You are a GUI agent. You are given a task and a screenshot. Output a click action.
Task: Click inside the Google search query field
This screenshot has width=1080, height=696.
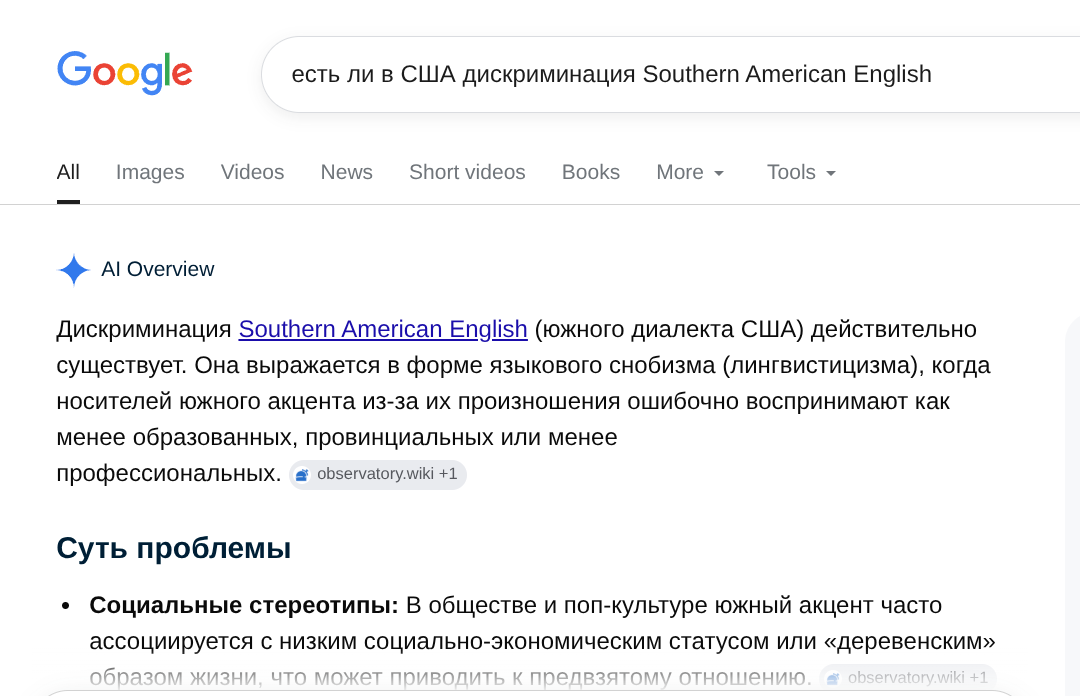pyautogui.click(x=670, y=74)
